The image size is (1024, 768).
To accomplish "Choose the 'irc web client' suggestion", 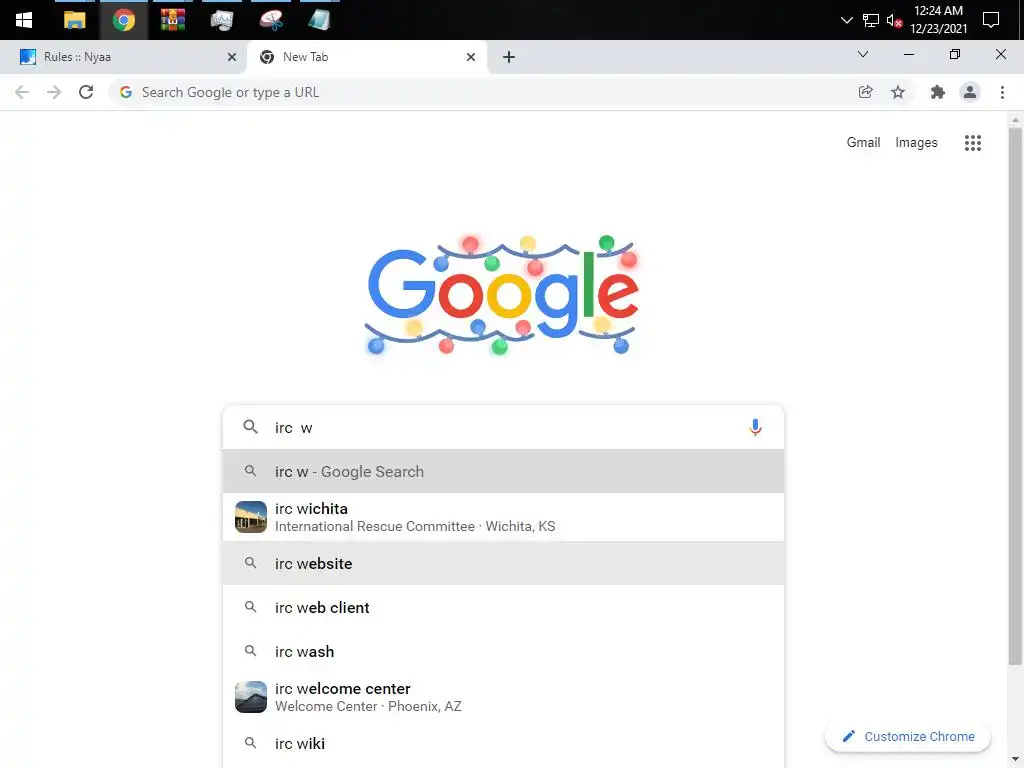I will point(504,607).
